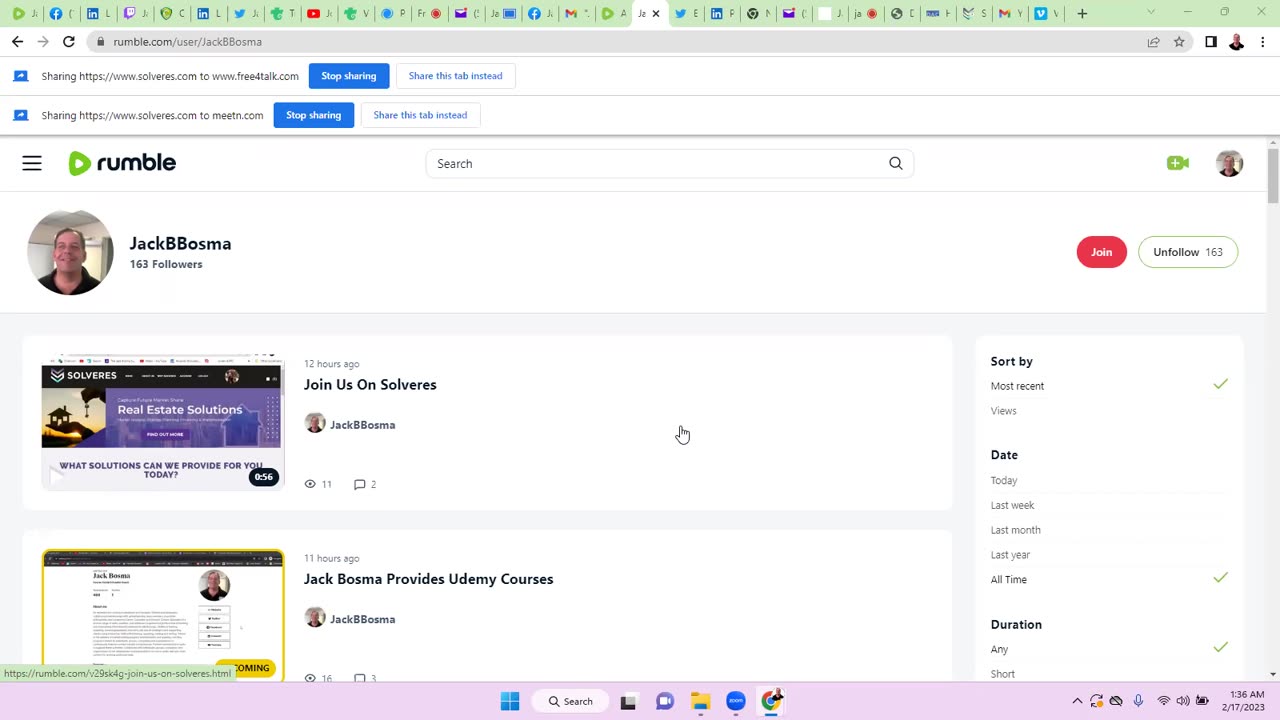Open Zoom from the taskbar

tap(736, 701)
